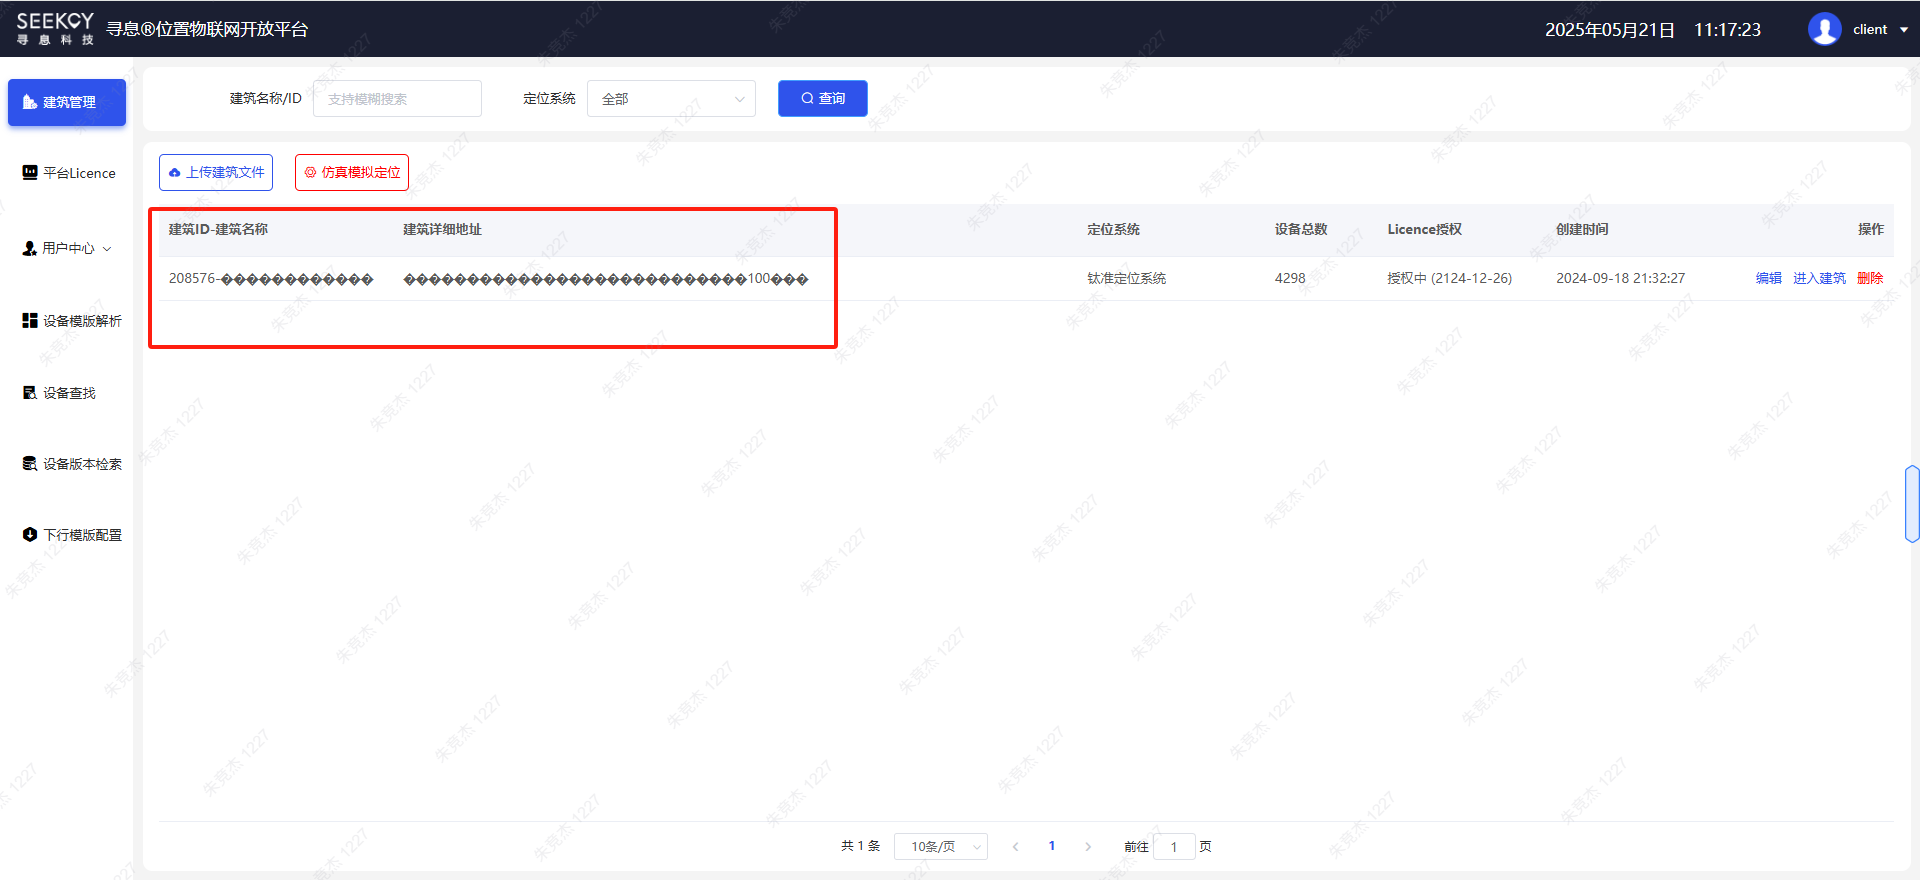Click the blue scroll handle at the right edge

1912,504
